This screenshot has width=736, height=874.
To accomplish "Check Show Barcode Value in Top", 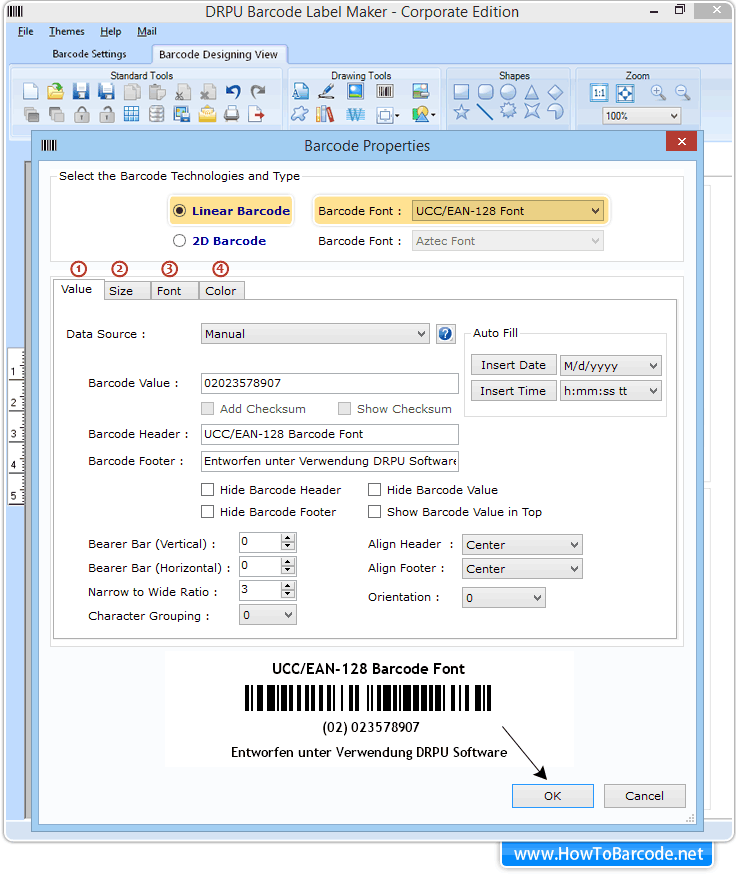I will (375, 512).
